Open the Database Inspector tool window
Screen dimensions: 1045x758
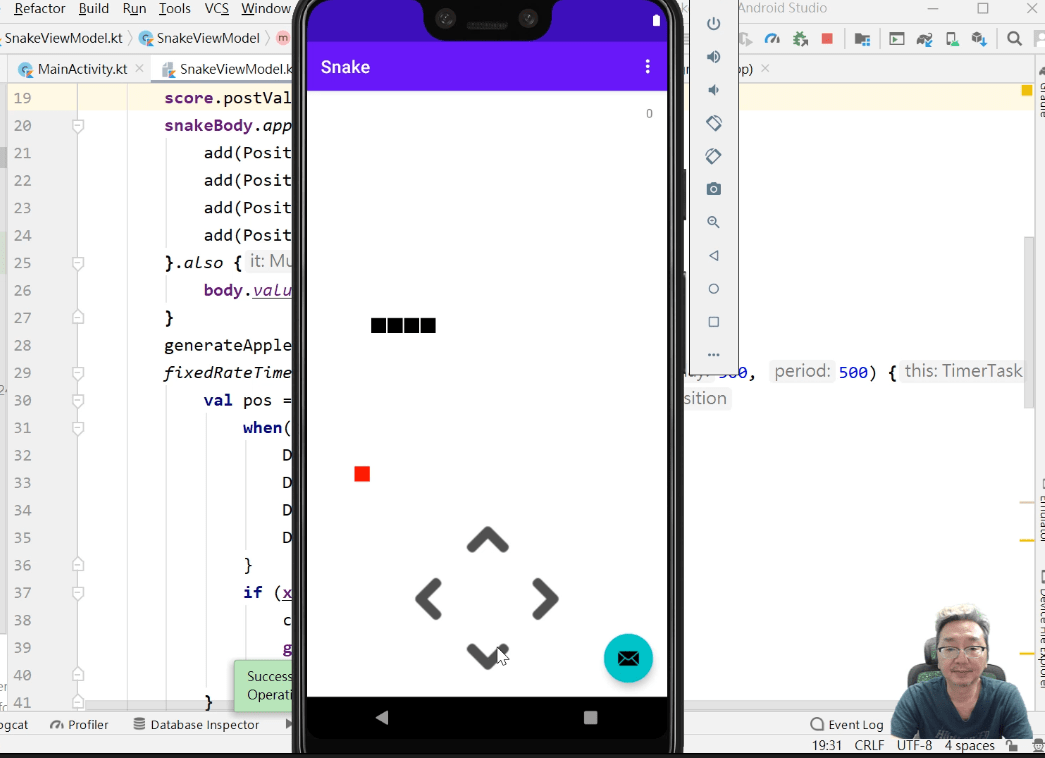click(x=196, y=725)
